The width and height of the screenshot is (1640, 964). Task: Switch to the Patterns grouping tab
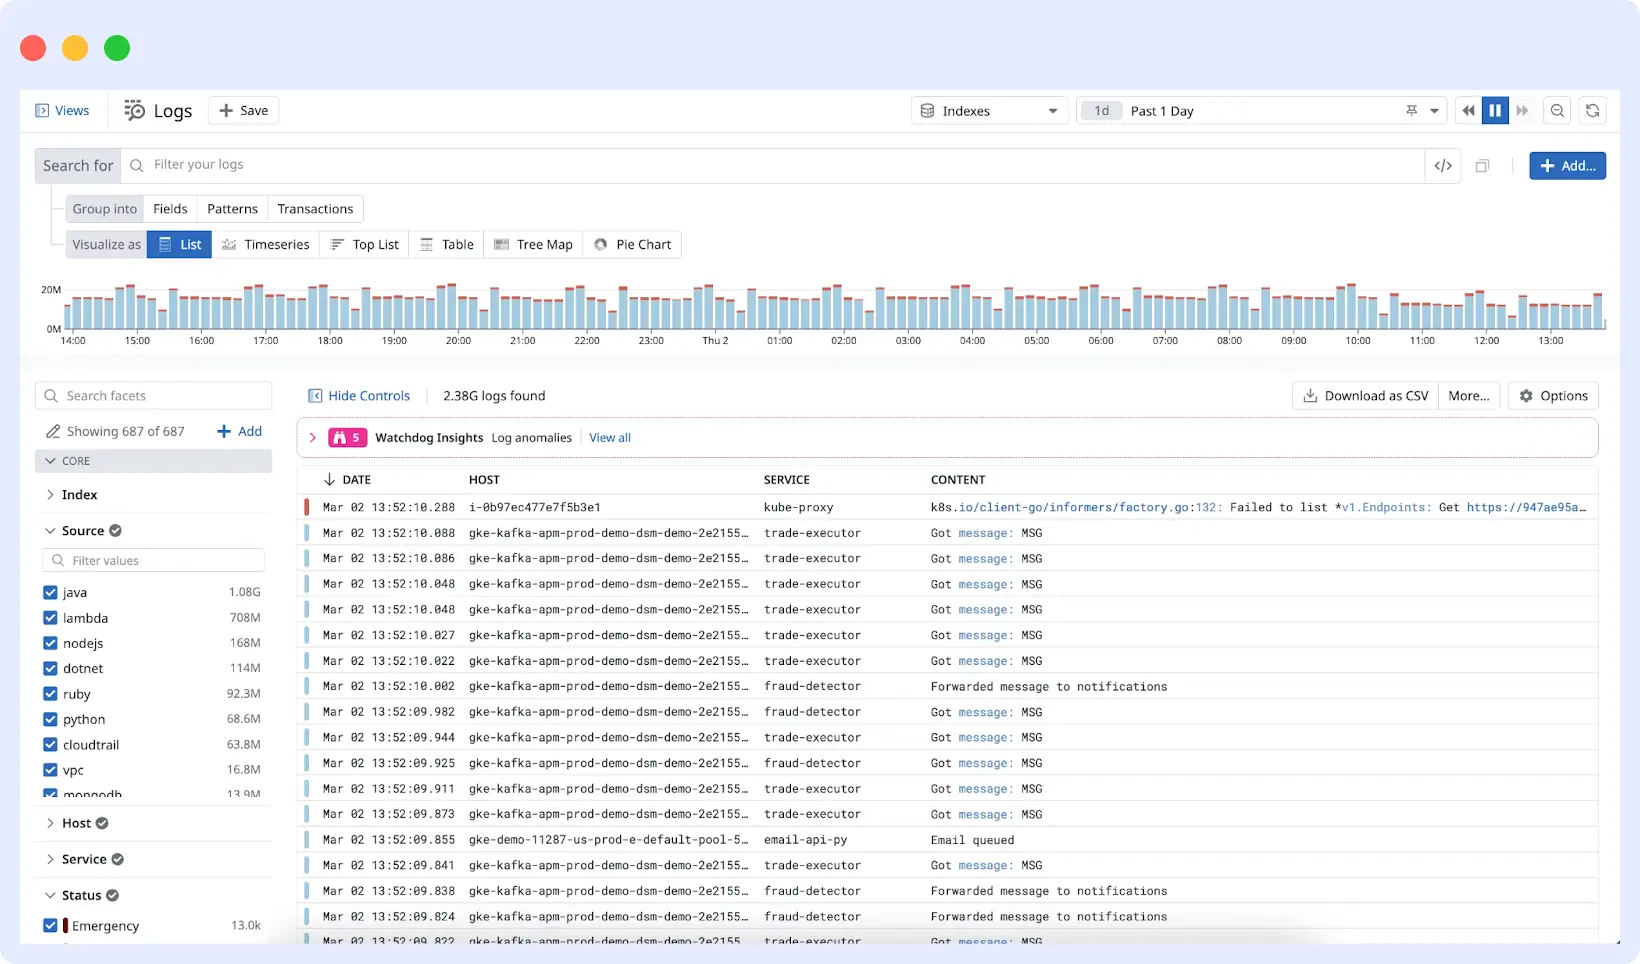pyautogui.click(x=232, y=208)
